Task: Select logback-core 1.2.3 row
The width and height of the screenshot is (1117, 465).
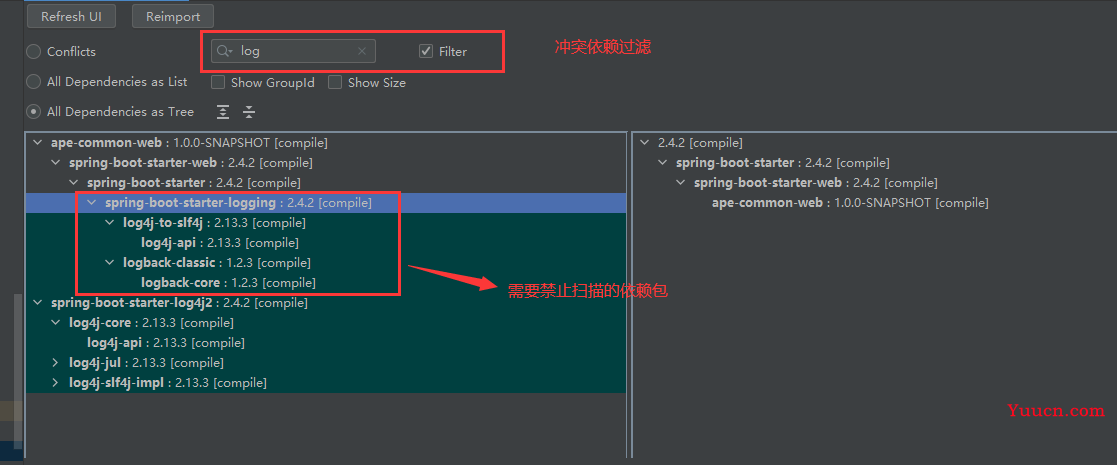Action: (326, 283)
